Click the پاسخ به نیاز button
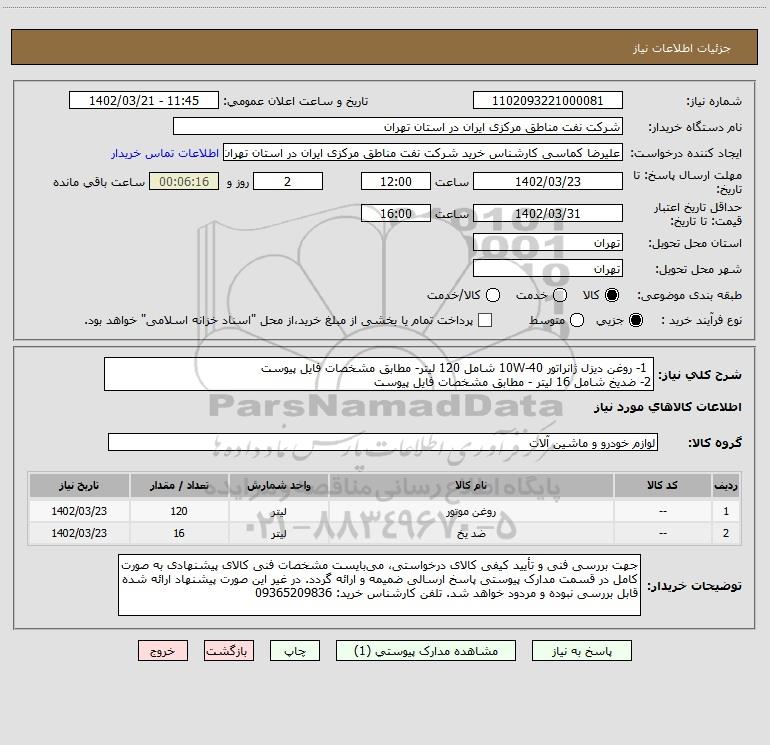 click(581, 651)
